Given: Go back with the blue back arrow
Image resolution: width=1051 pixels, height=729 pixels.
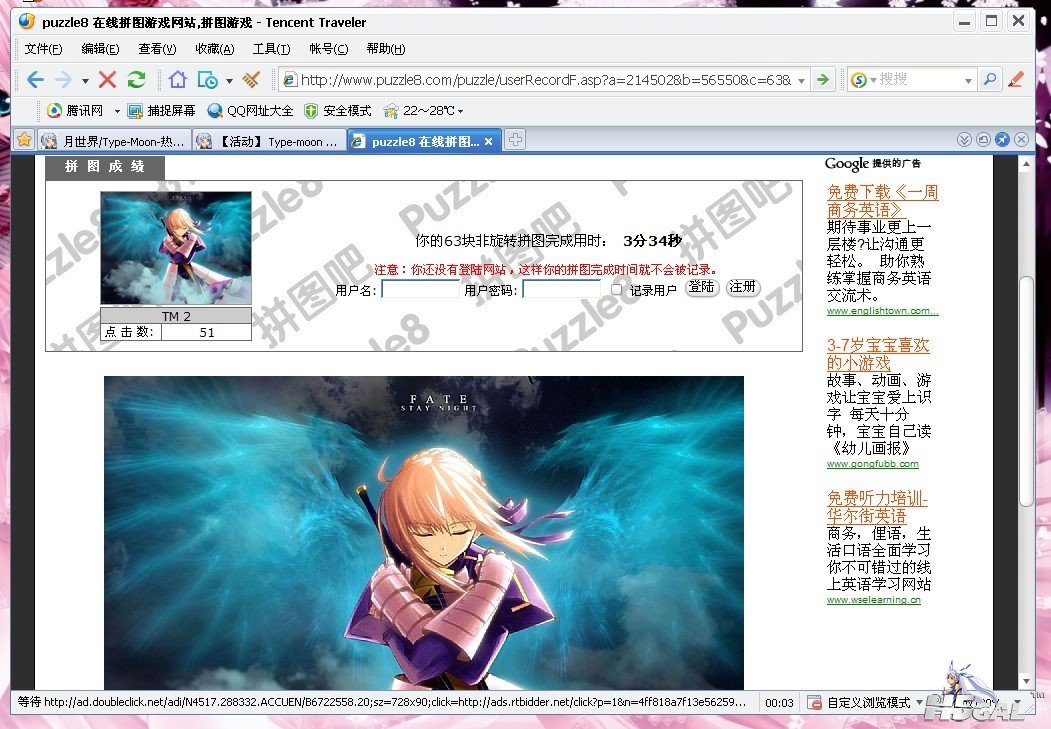Looking at the screenshot, I should pos(36,80).
